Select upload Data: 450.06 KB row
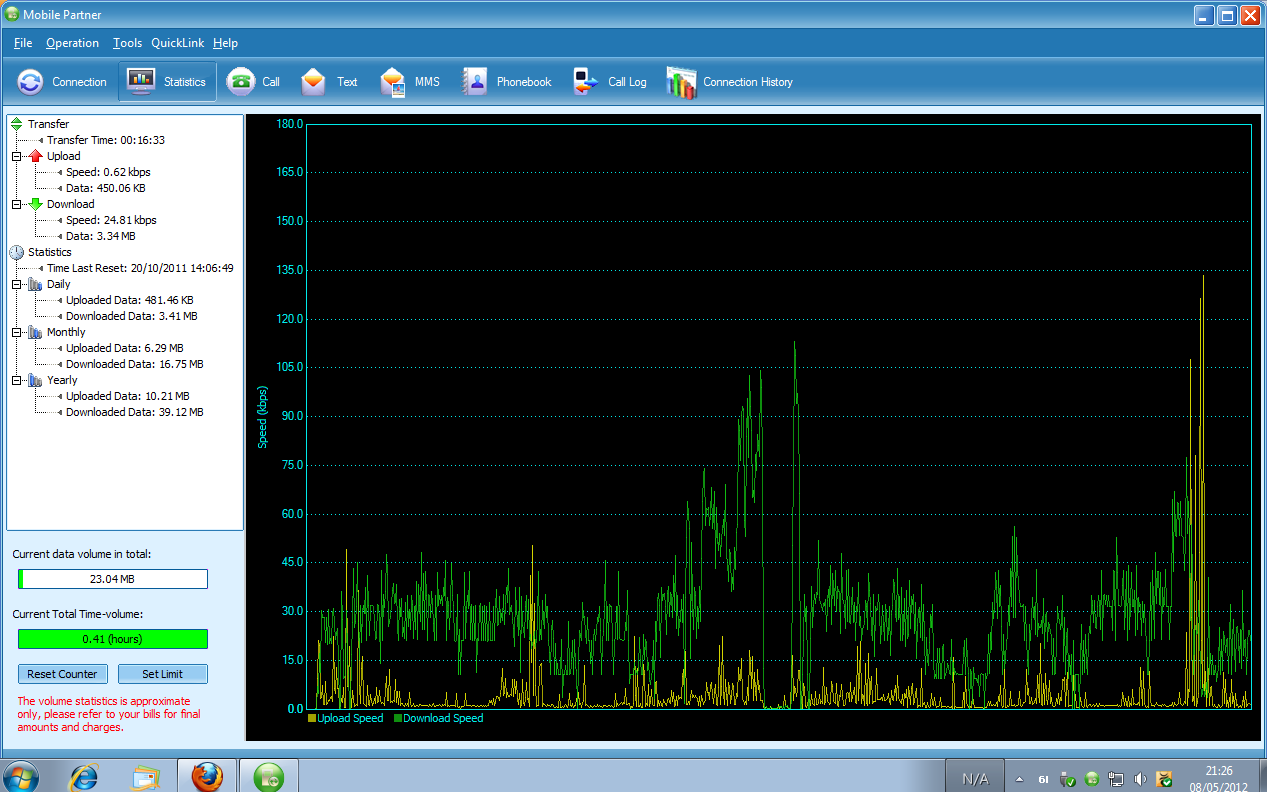The height and width of the screenshot is (792, 1267). (106, 188)
